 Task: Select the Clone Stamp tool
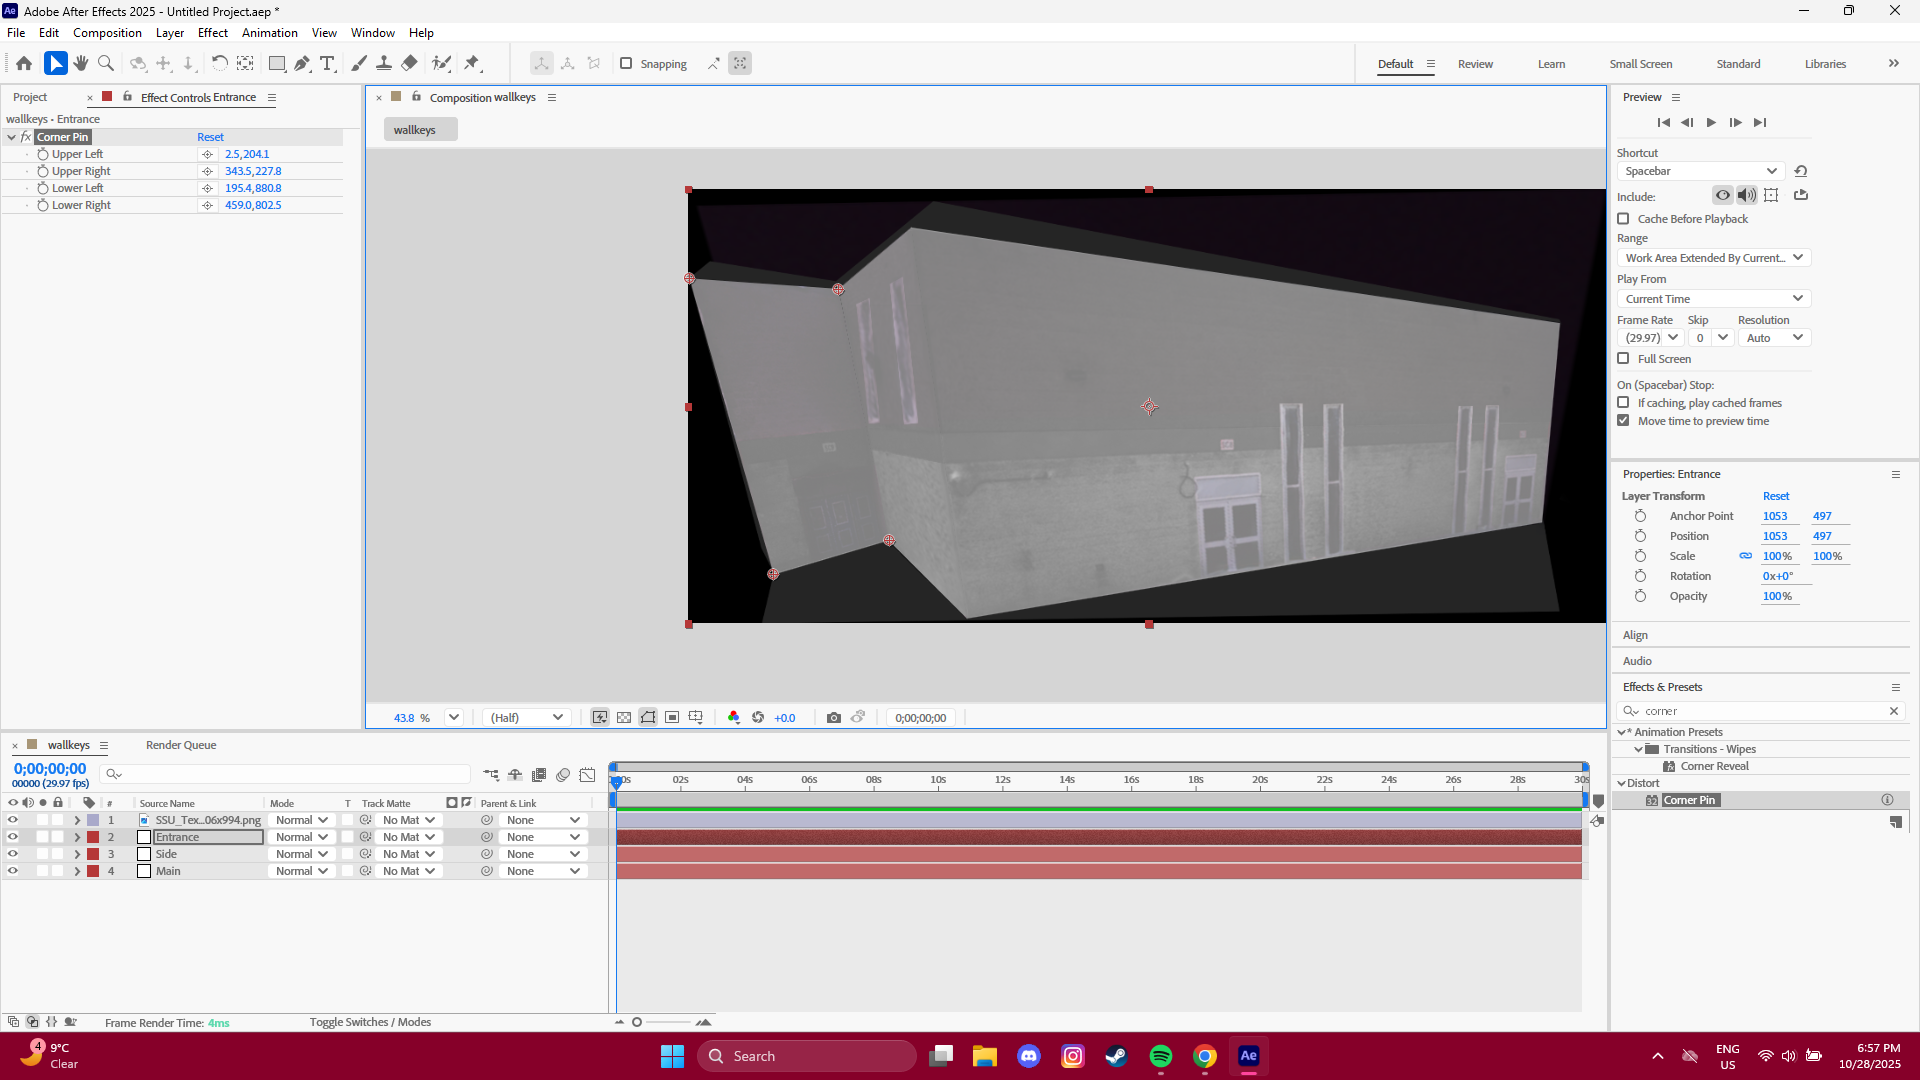pos(384,63)
